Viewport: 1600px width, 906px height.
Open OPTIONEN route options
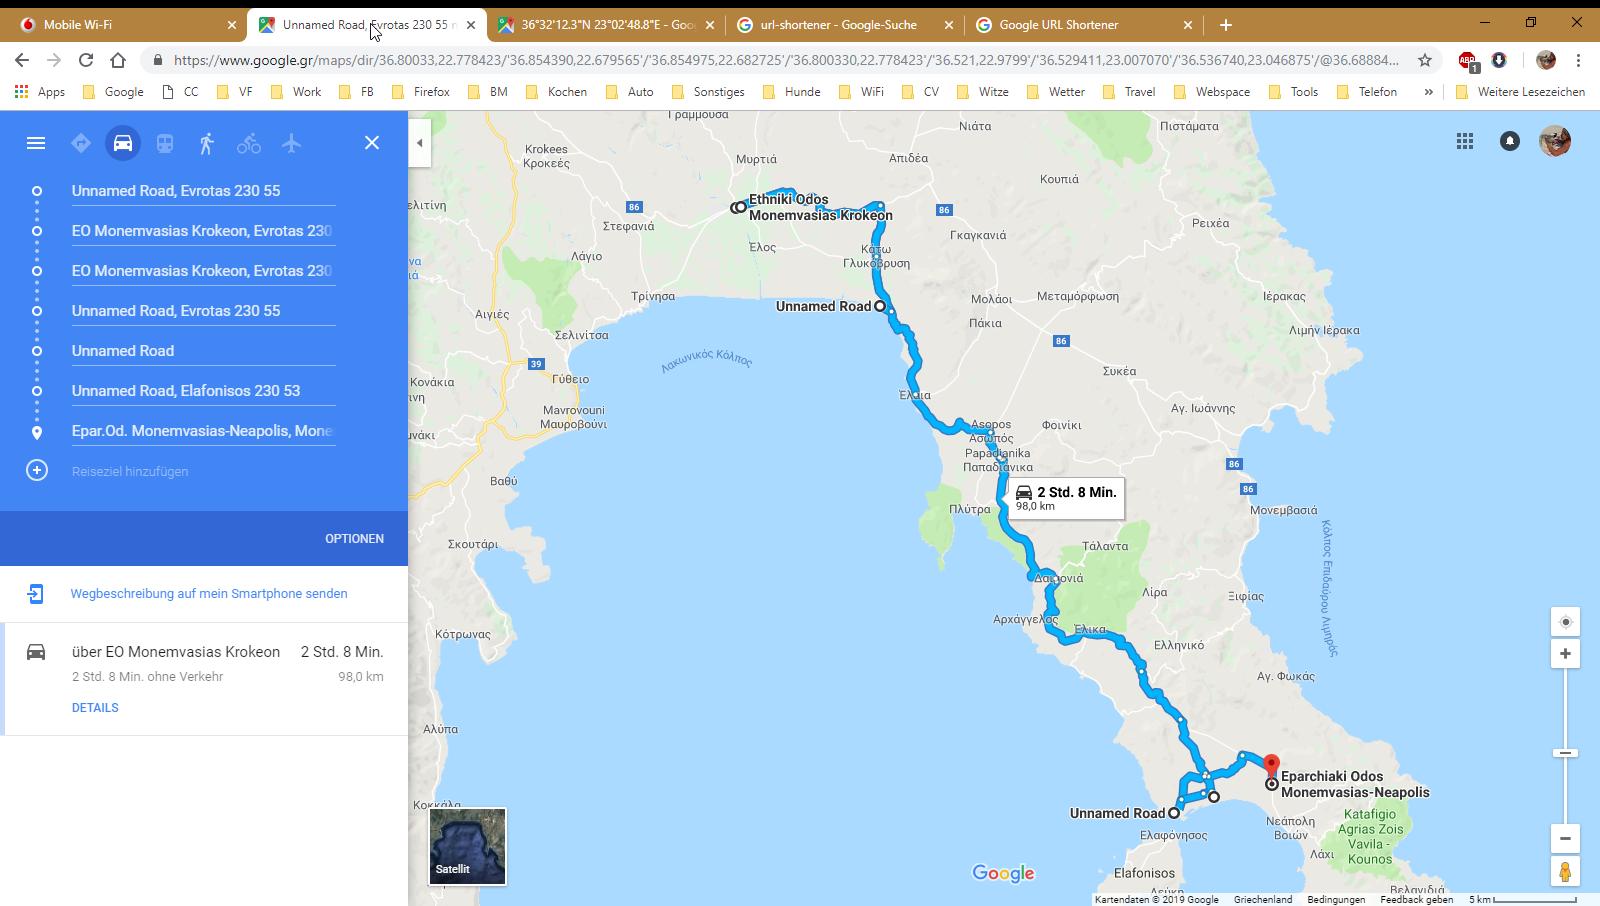354,538
